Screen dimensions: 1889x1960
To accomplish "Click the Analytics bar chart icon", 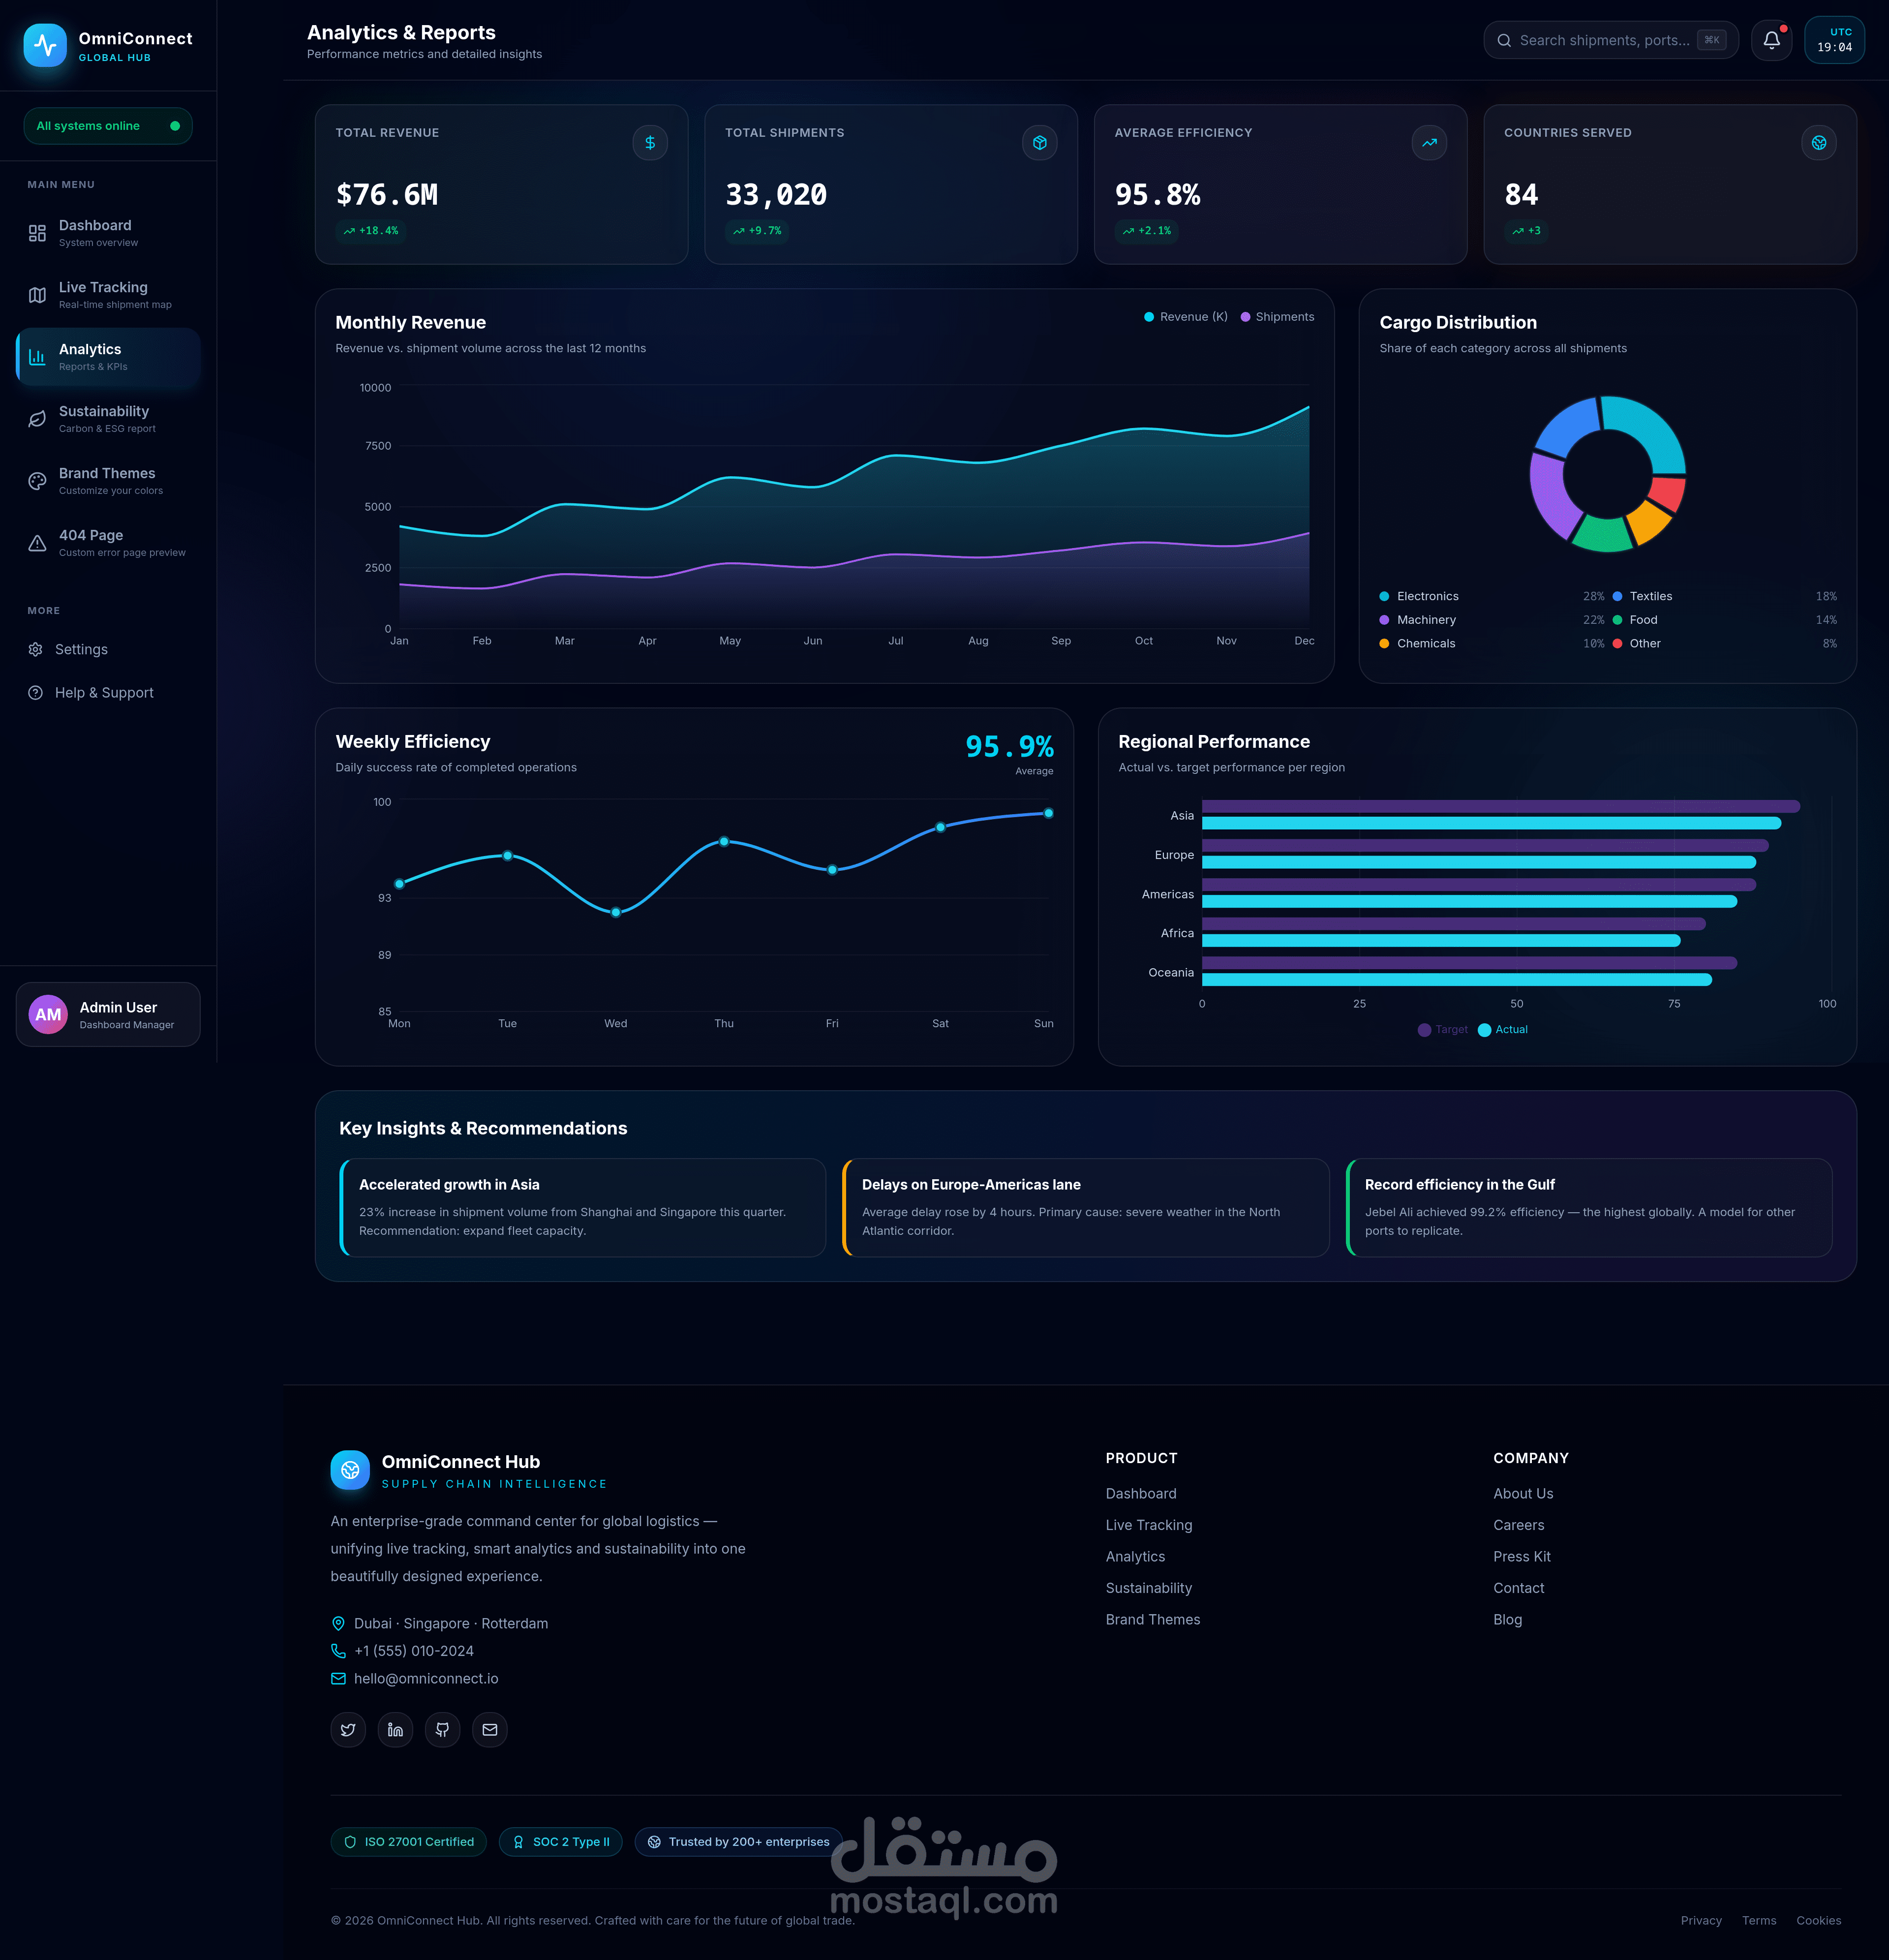I will point(37,357).
